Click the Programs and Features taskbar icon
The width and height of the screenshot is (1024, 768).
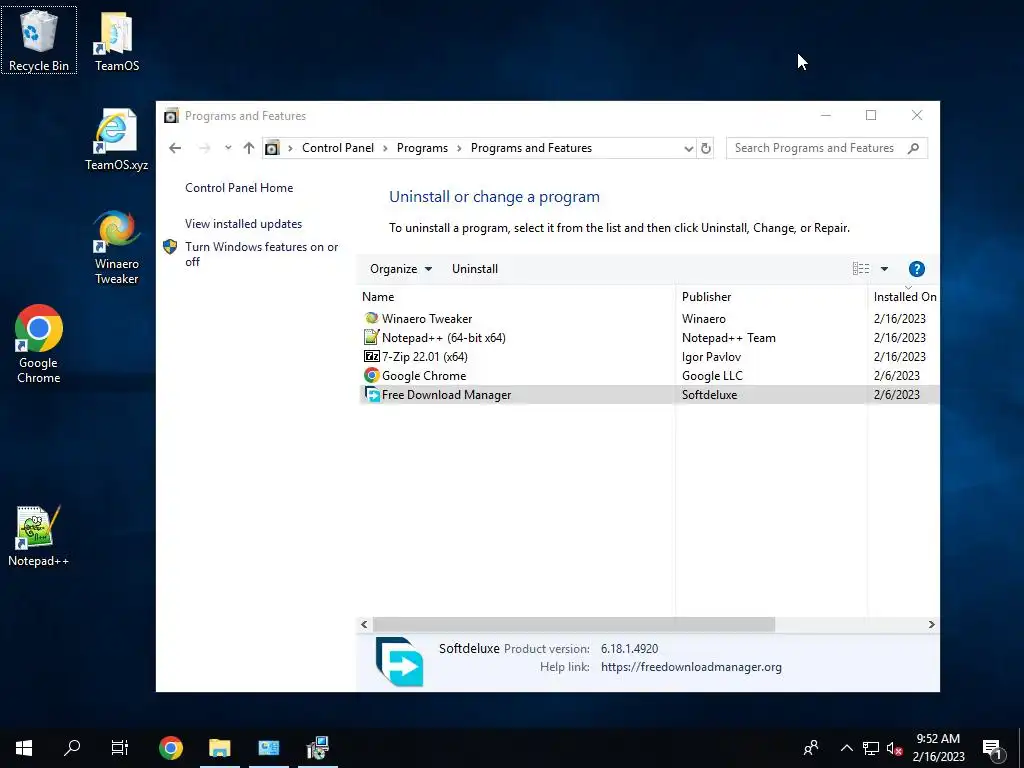(x=317, y=748)
